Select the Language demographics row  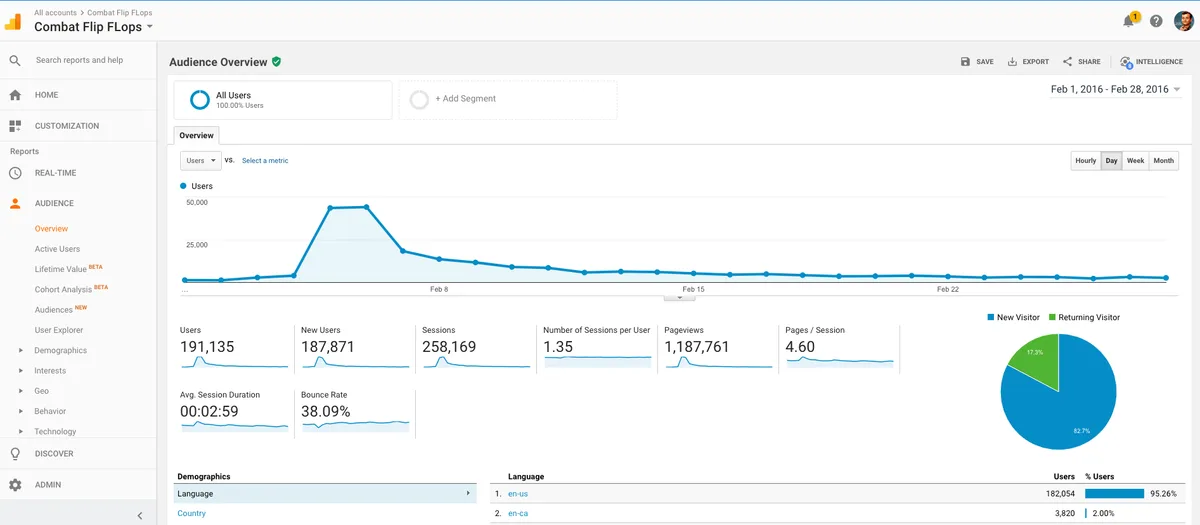pyautogui.click(x=326, y=494)
